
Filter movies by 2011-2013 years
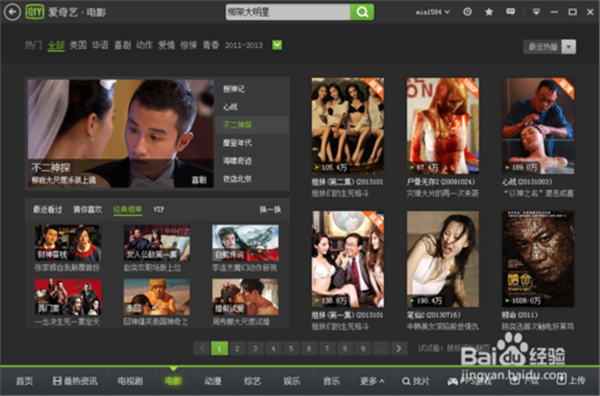pyautogui.click(x=244, y=45)
